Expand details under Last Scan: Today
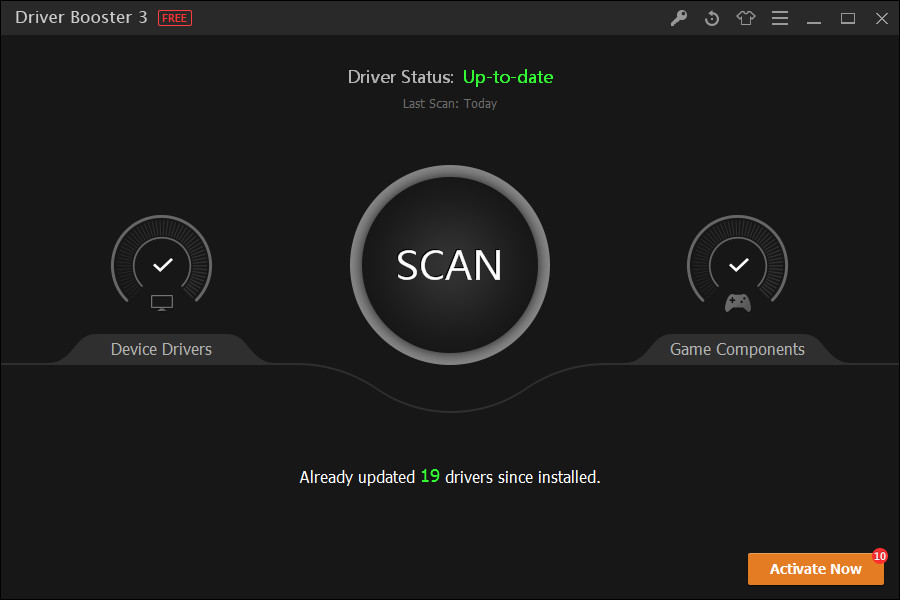The image size is (900, 600). [449, 103]
